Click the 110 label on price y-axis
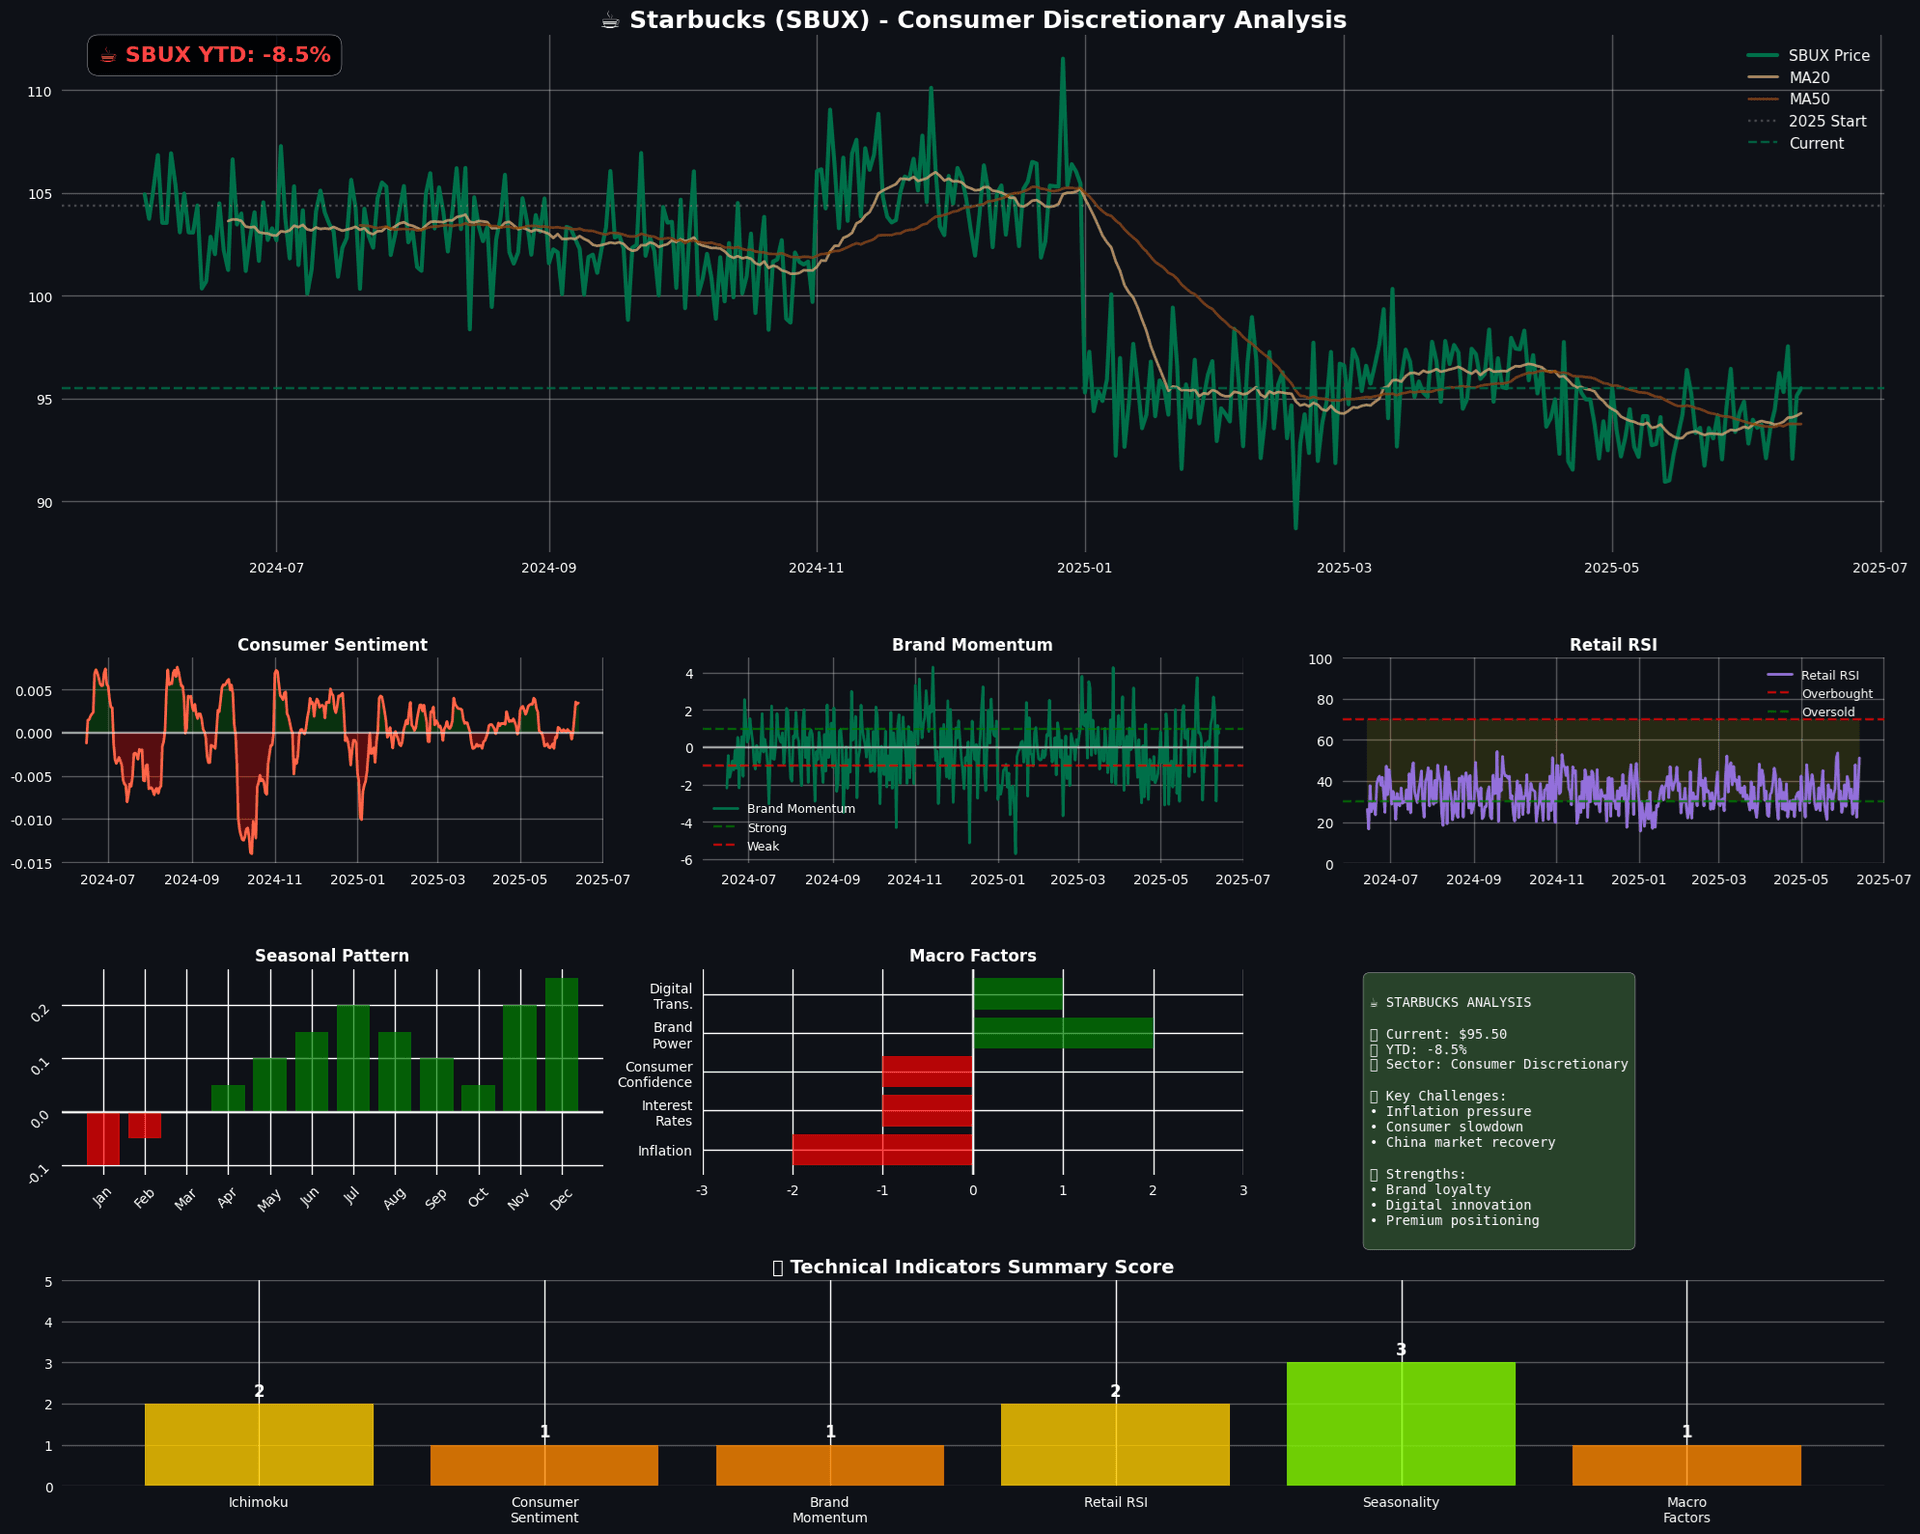Screen dimensions: 1920x1534 (39, 92)
